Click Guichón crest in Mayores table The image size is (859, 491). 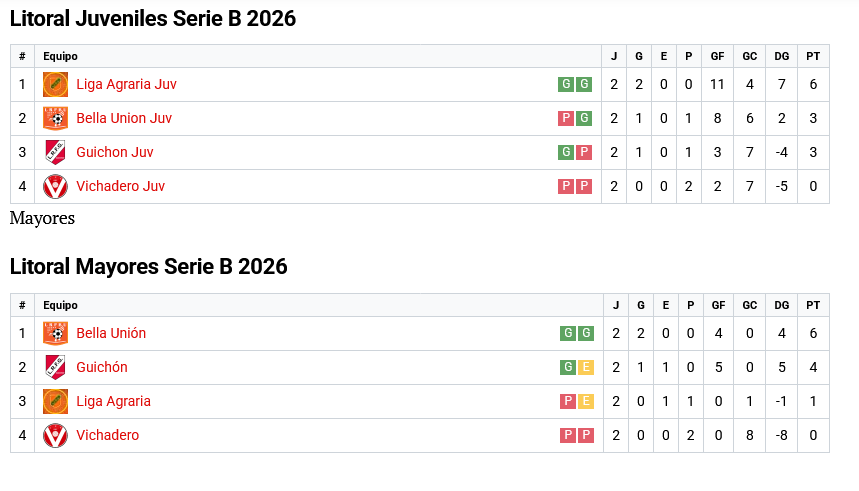coord(55,368)
